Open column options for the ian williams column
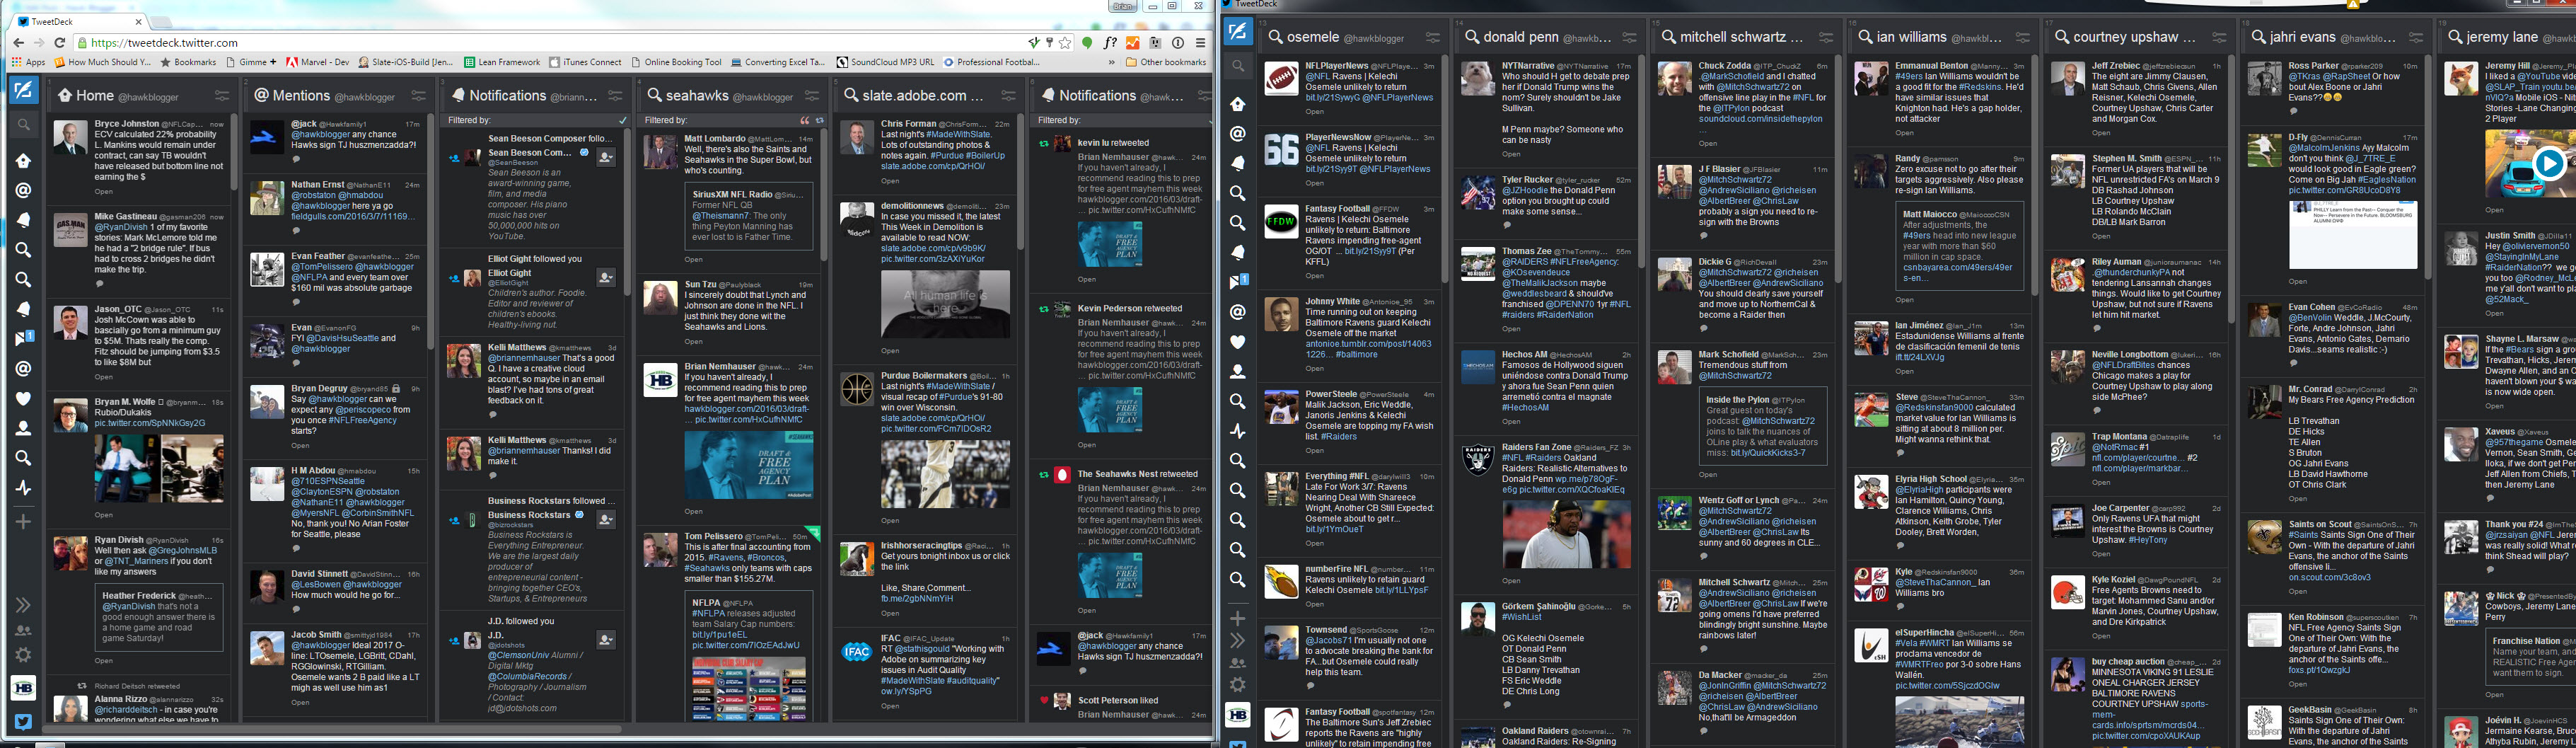2576x748 pixels. pyautogui.click(x=2023, y=37)
